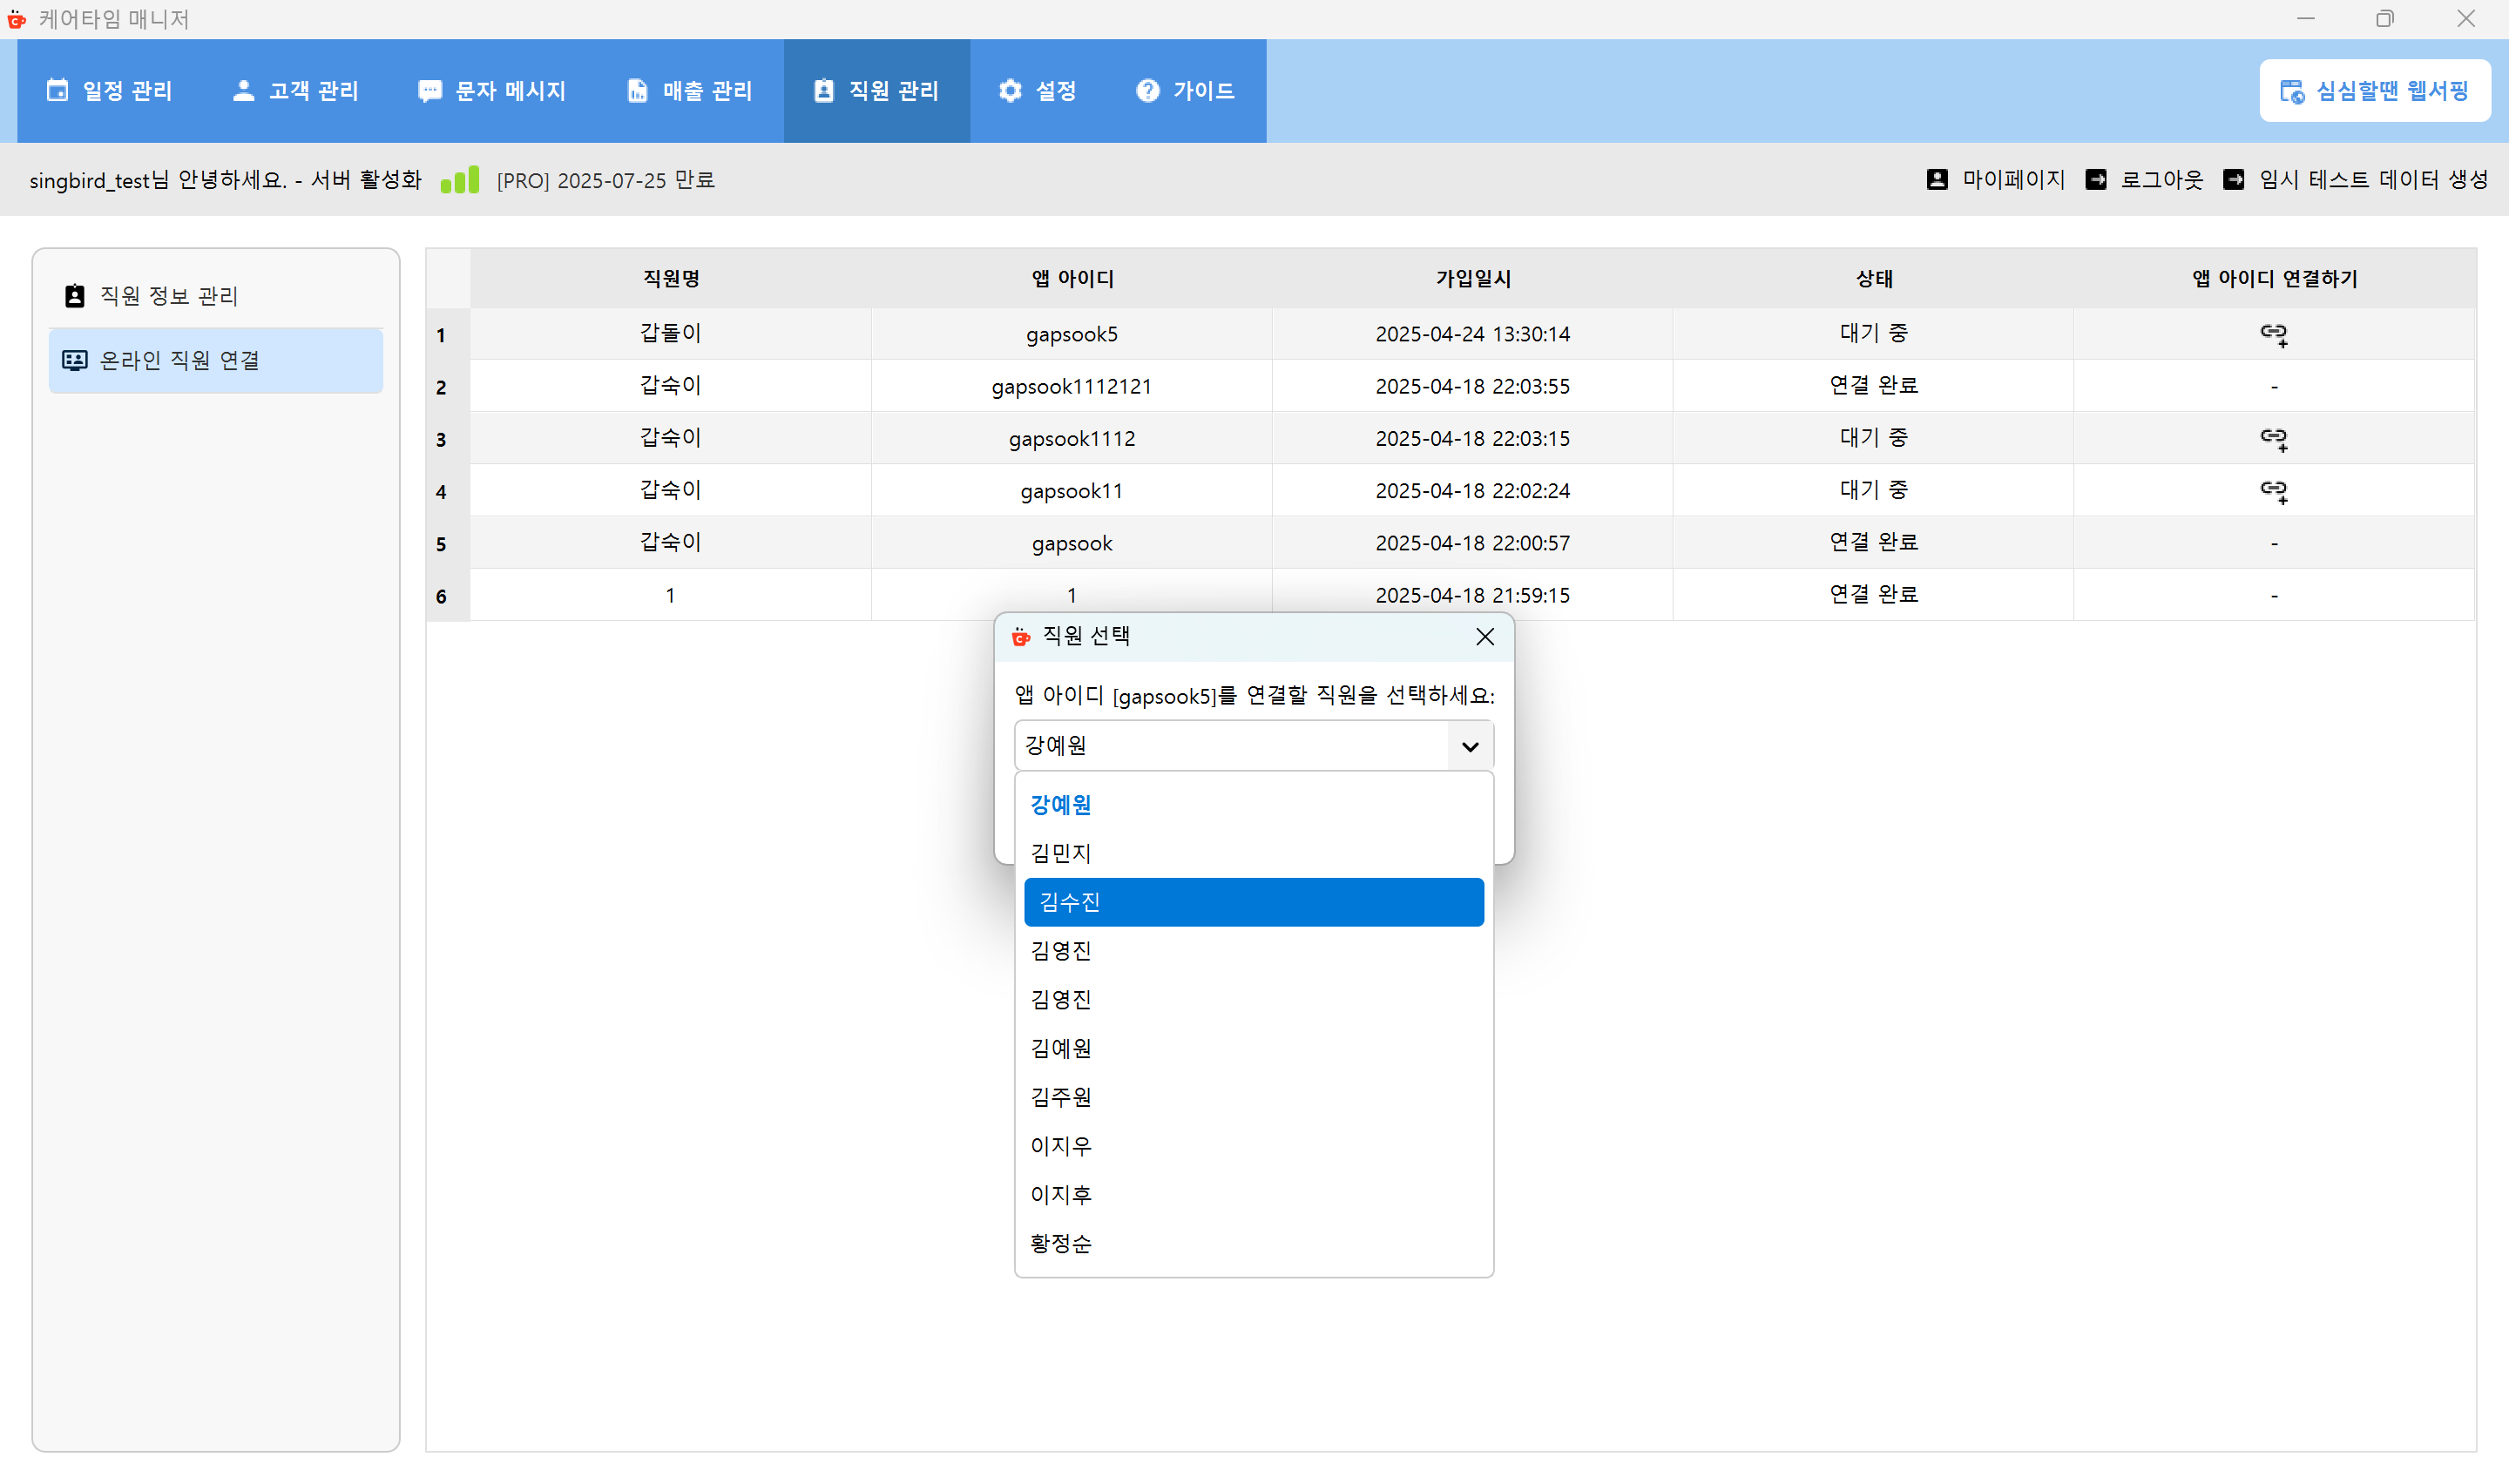The height and width of the screenshot is (1484, 2509).
Task: Select 김민지 from the dropdown list
Action: (1060, 853)
